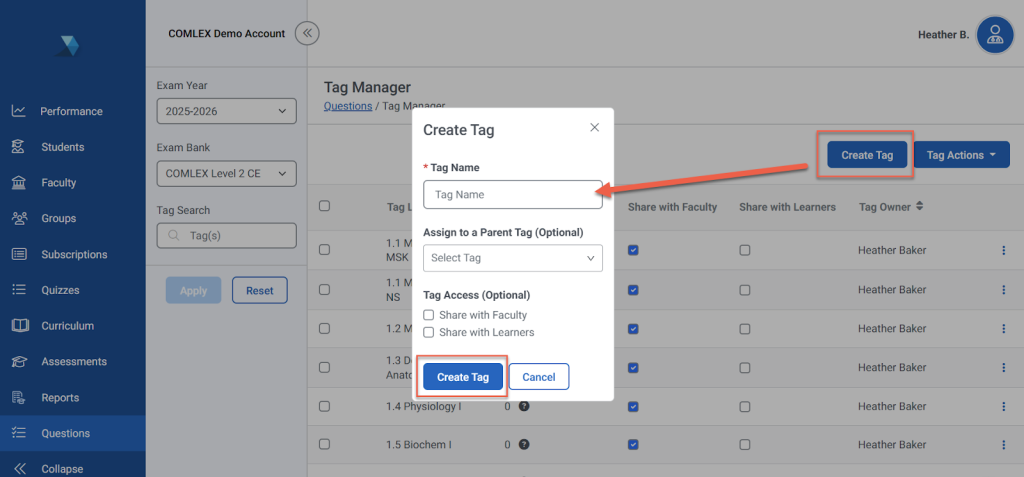The width and height of the screenshot is (1024, 477).
Task: Navigate to Quizzes in the sidebar
Action: (60, 290)
